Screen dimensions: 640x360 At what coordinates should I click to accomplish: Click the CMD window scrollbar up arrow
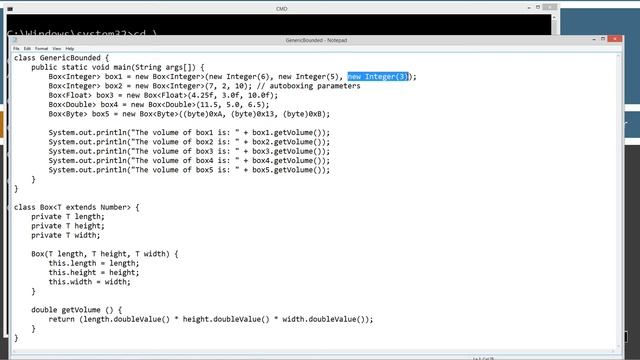point(554,17)
